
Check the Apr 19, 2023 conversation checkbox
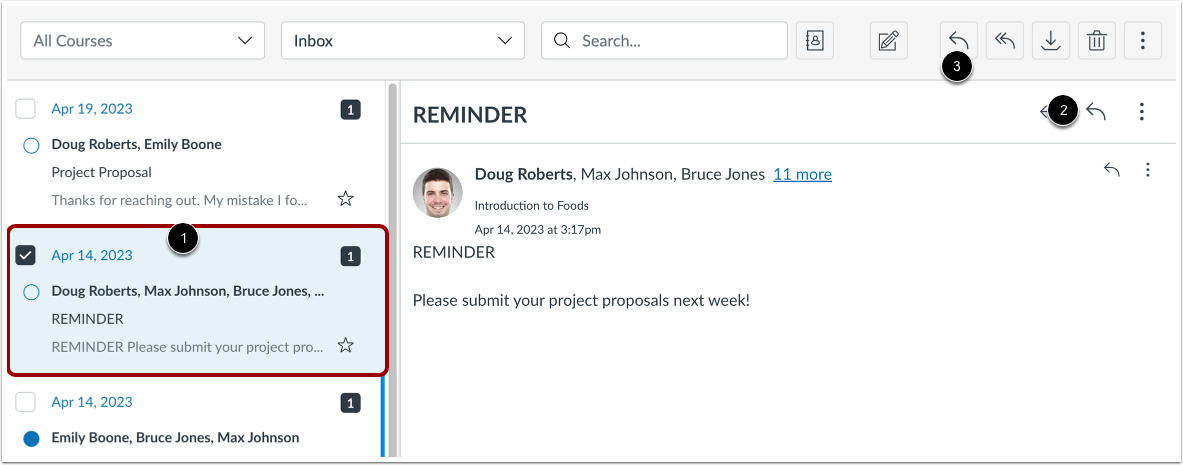point(26,109)
